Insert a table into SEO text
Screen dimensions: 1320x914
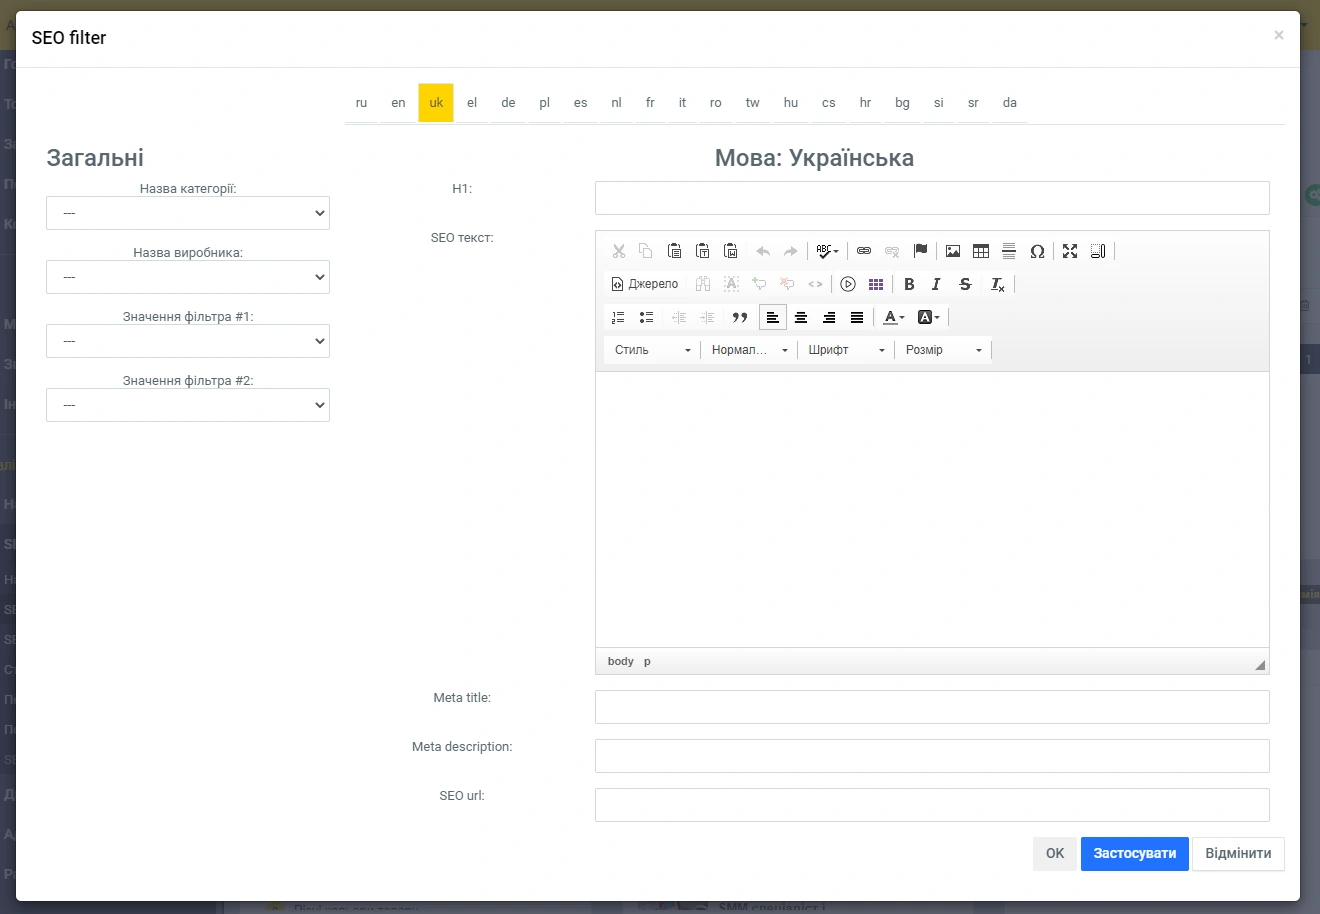[x=981, y=251]
